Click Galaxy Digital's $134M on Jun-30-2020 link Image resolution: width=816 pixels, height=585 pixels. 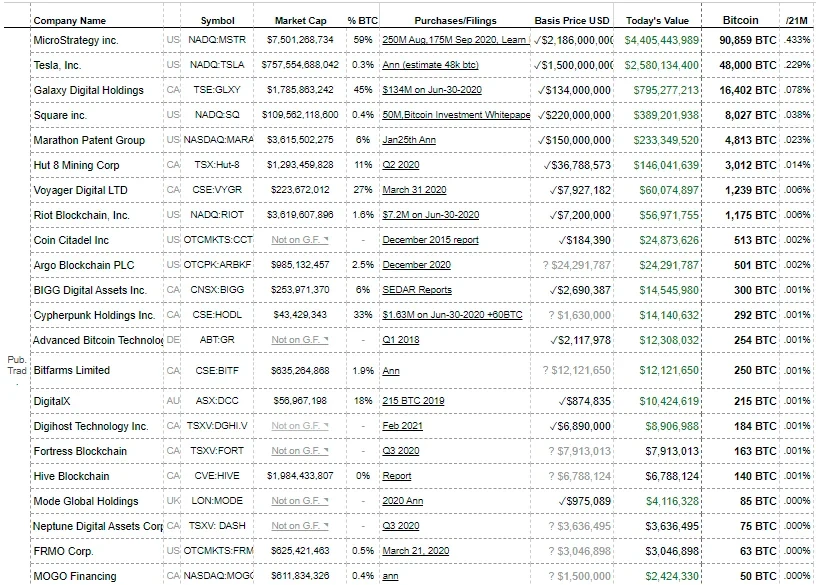pos(432,90)
